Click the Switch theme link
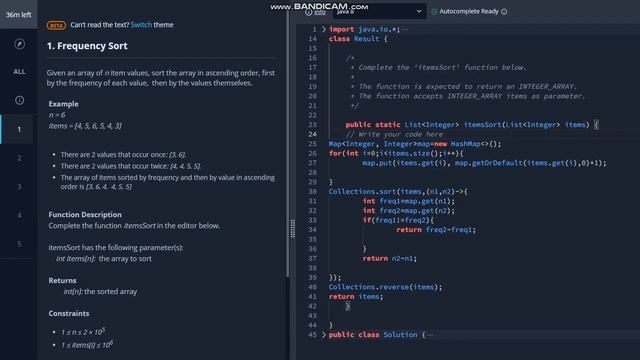 point(141,25)
